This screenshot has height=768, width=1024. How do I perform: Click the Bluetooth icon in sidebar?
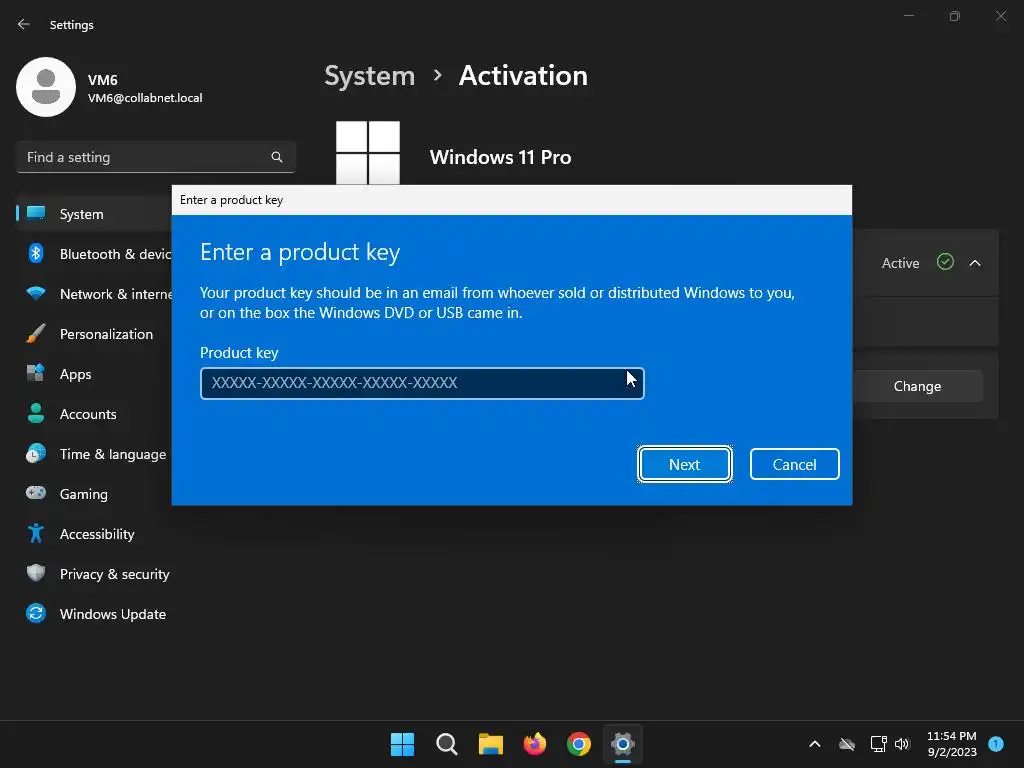(x=36, y=253)
